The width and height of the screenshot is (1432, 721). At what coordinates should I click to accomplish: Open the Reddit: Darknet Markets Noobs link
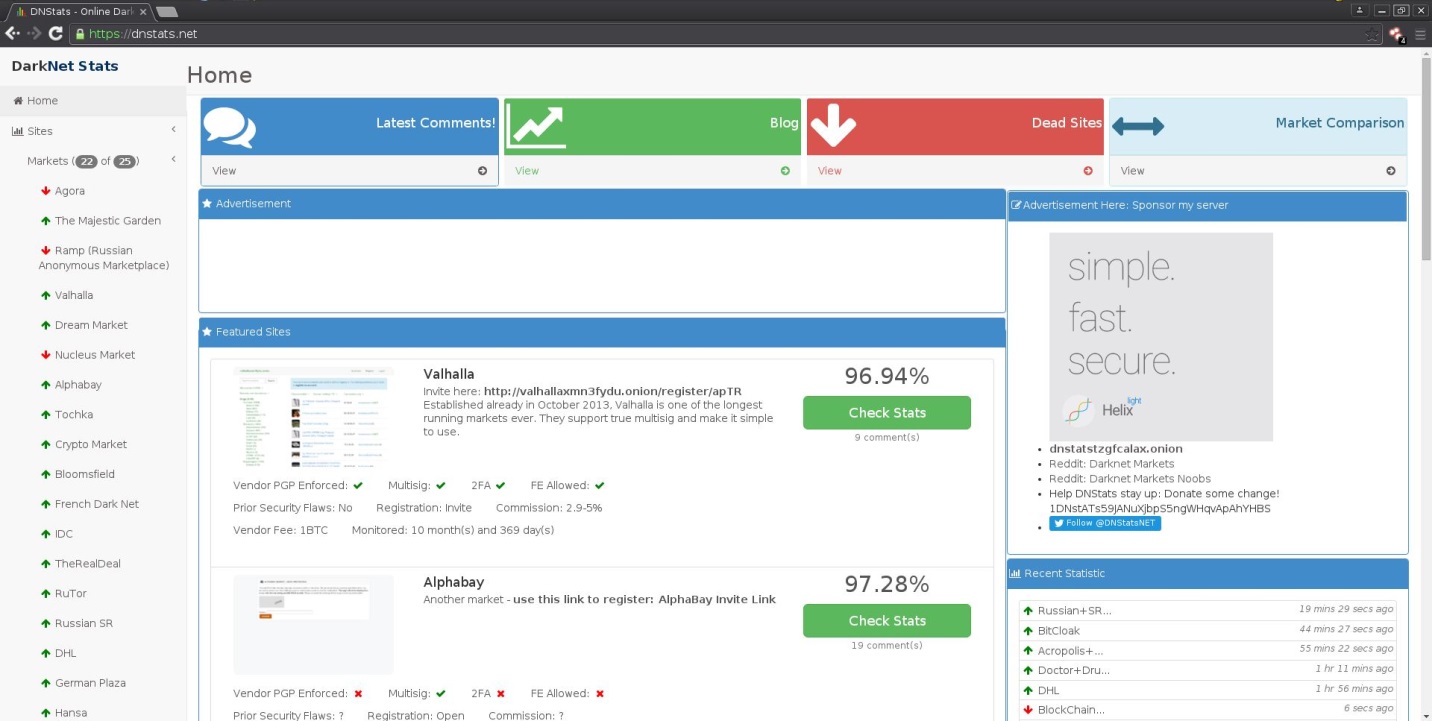(x=1130, y=479)
